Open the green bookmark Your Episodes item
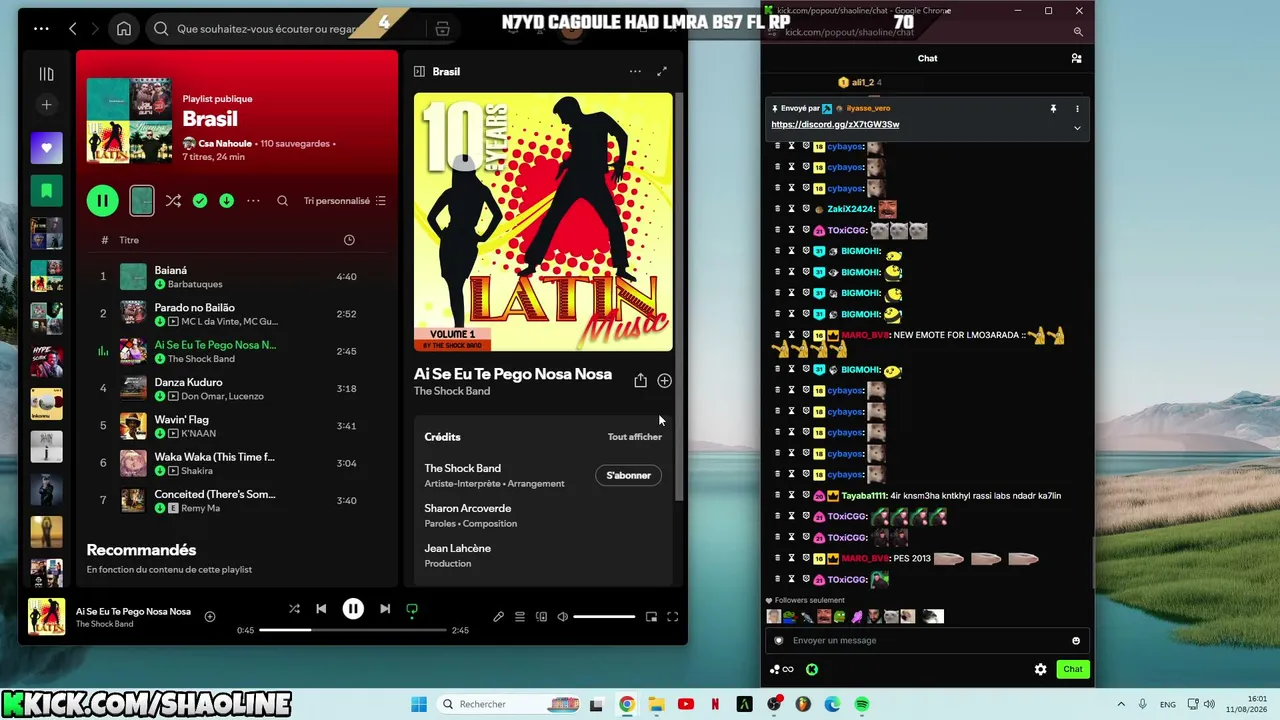1280x720 pixels. coord(46,191)
